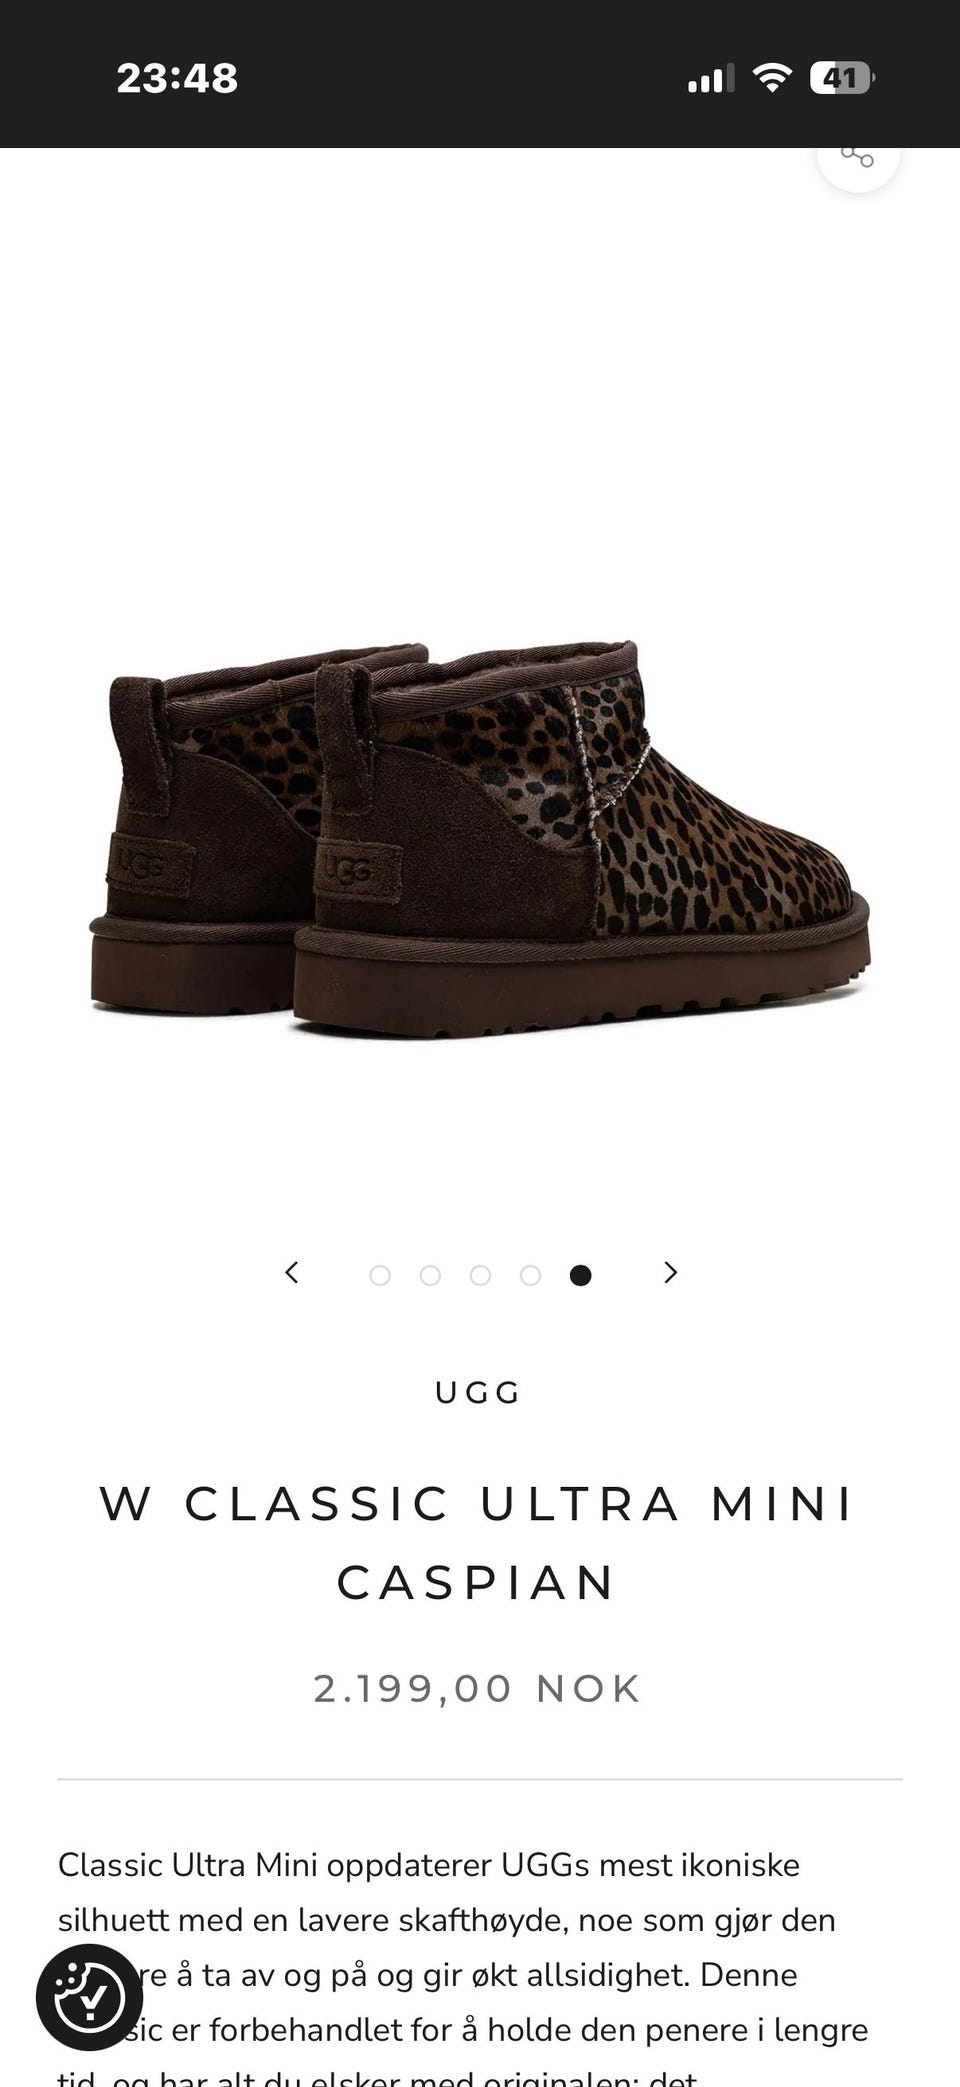Open the cookie consent settings icon
This screenshot has height=2087, width=960.
[x=89, y=1997]
